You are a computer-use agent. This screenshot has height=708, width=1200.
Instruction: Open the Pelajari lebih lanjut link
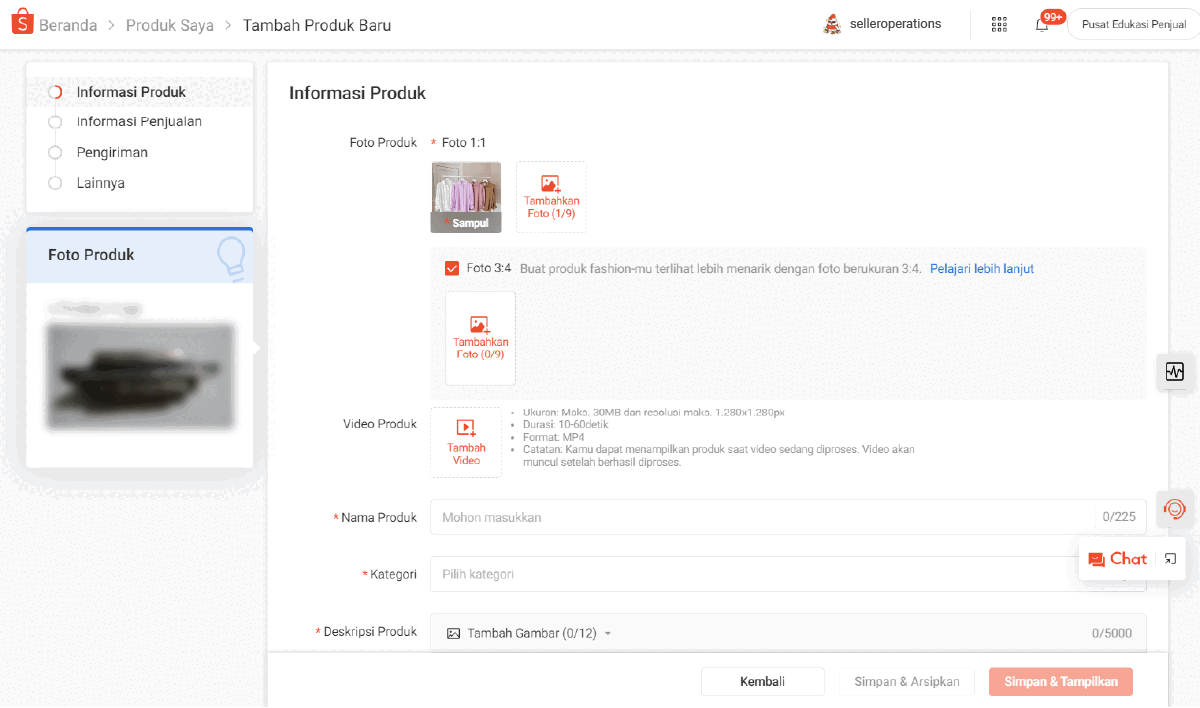[981, 268]
